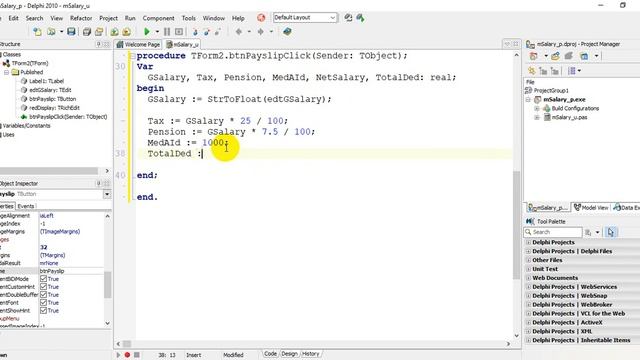Expand the Other Files palette category
Viewport: 640px width, 360px height.
click(528, 260)
